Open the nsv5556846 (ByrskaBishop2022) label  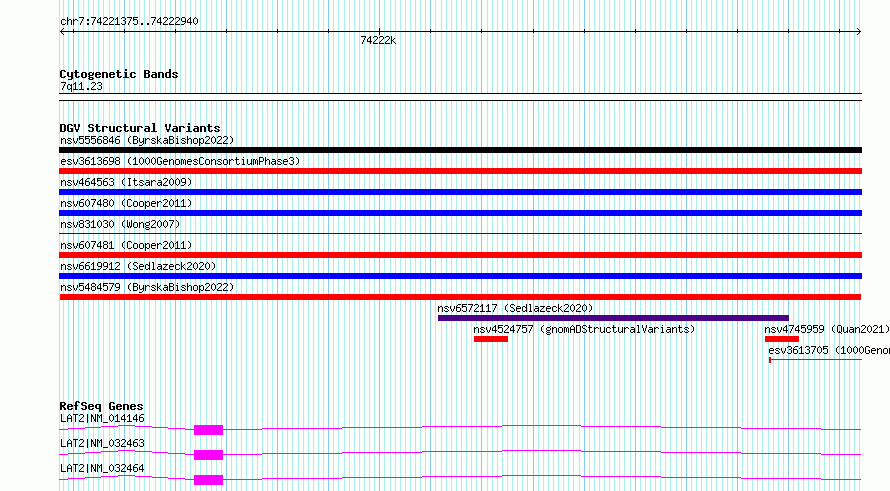tap(147, 140)
